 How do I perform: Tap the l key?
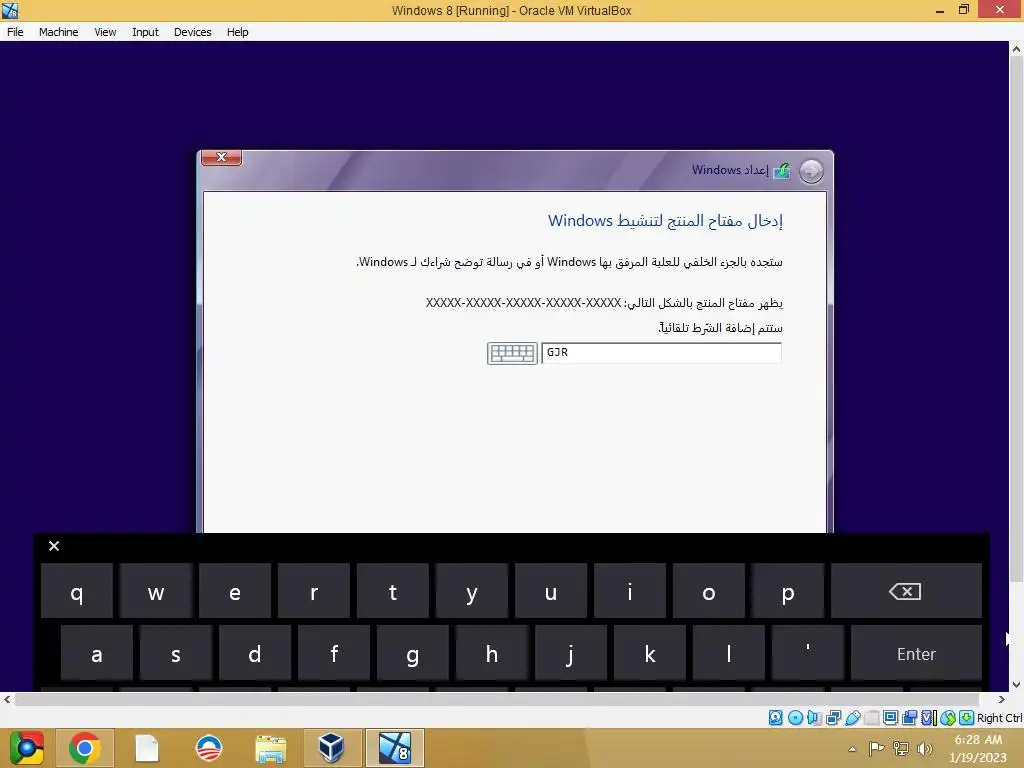point(729,654)
